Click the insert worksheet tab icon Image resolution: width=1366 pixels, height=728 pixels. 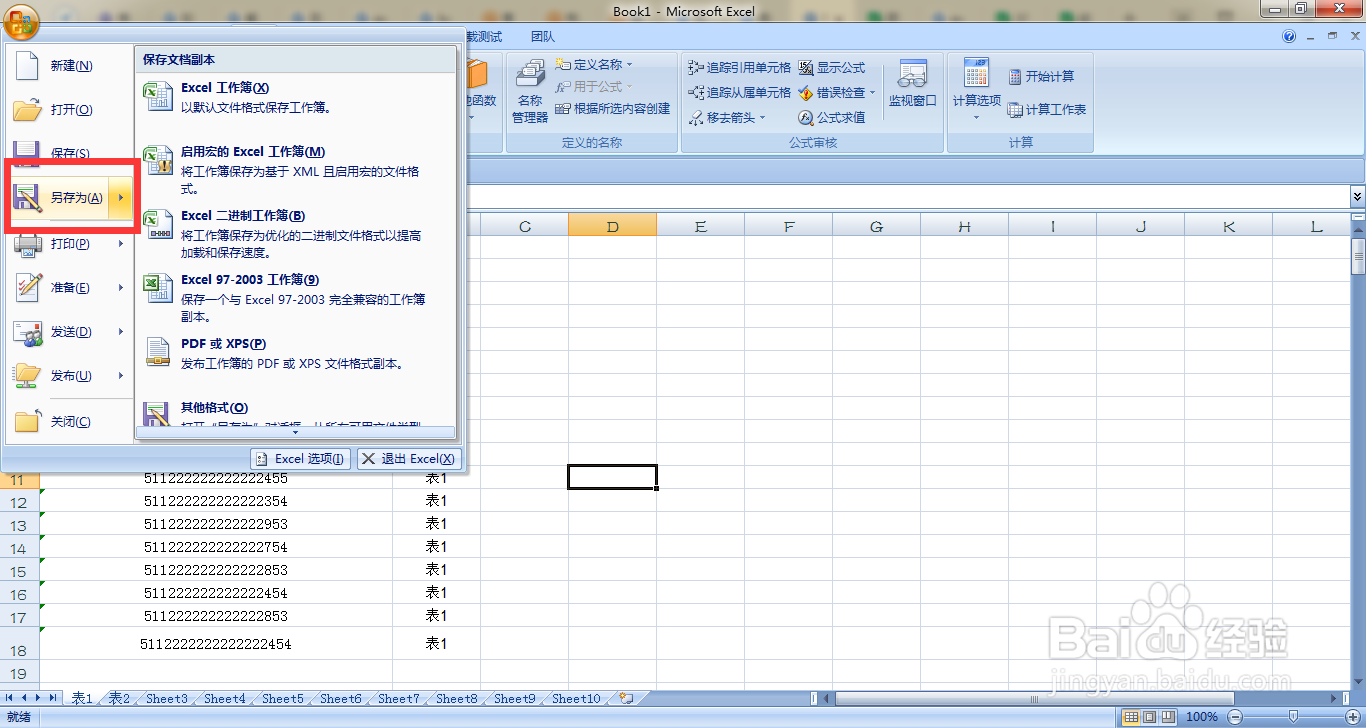(x=626, y=699)
